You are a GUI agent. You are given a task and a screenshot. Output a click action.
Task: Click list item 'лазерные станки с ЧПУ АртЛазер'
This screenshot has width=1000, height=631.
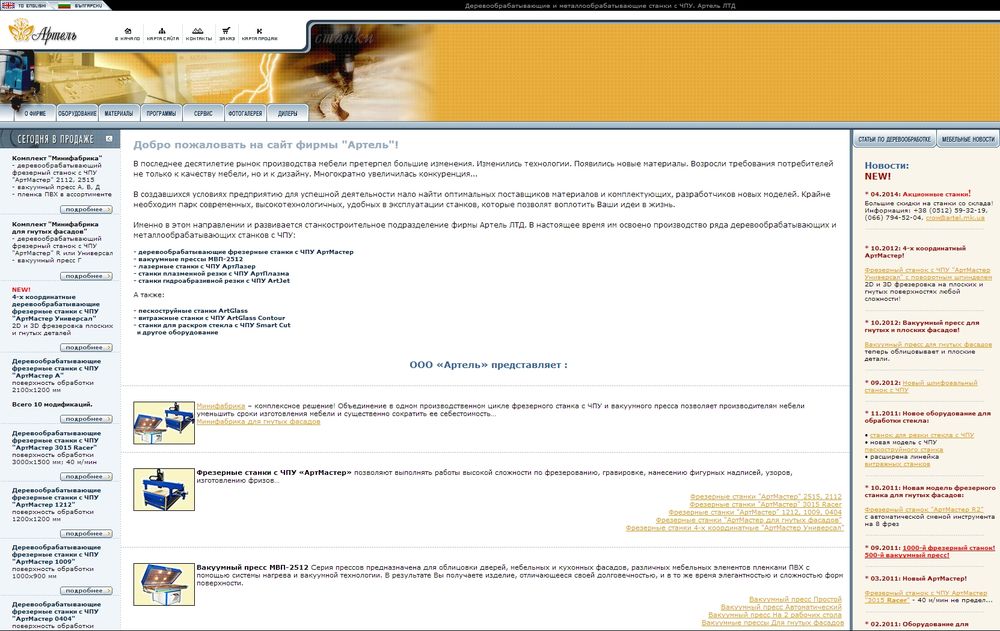[196, 266]
